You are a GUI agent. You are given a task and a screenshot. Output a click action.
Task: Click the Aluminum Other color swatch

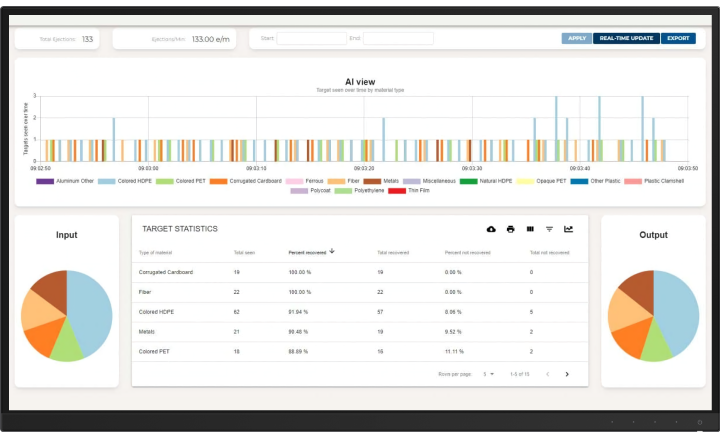45,181
